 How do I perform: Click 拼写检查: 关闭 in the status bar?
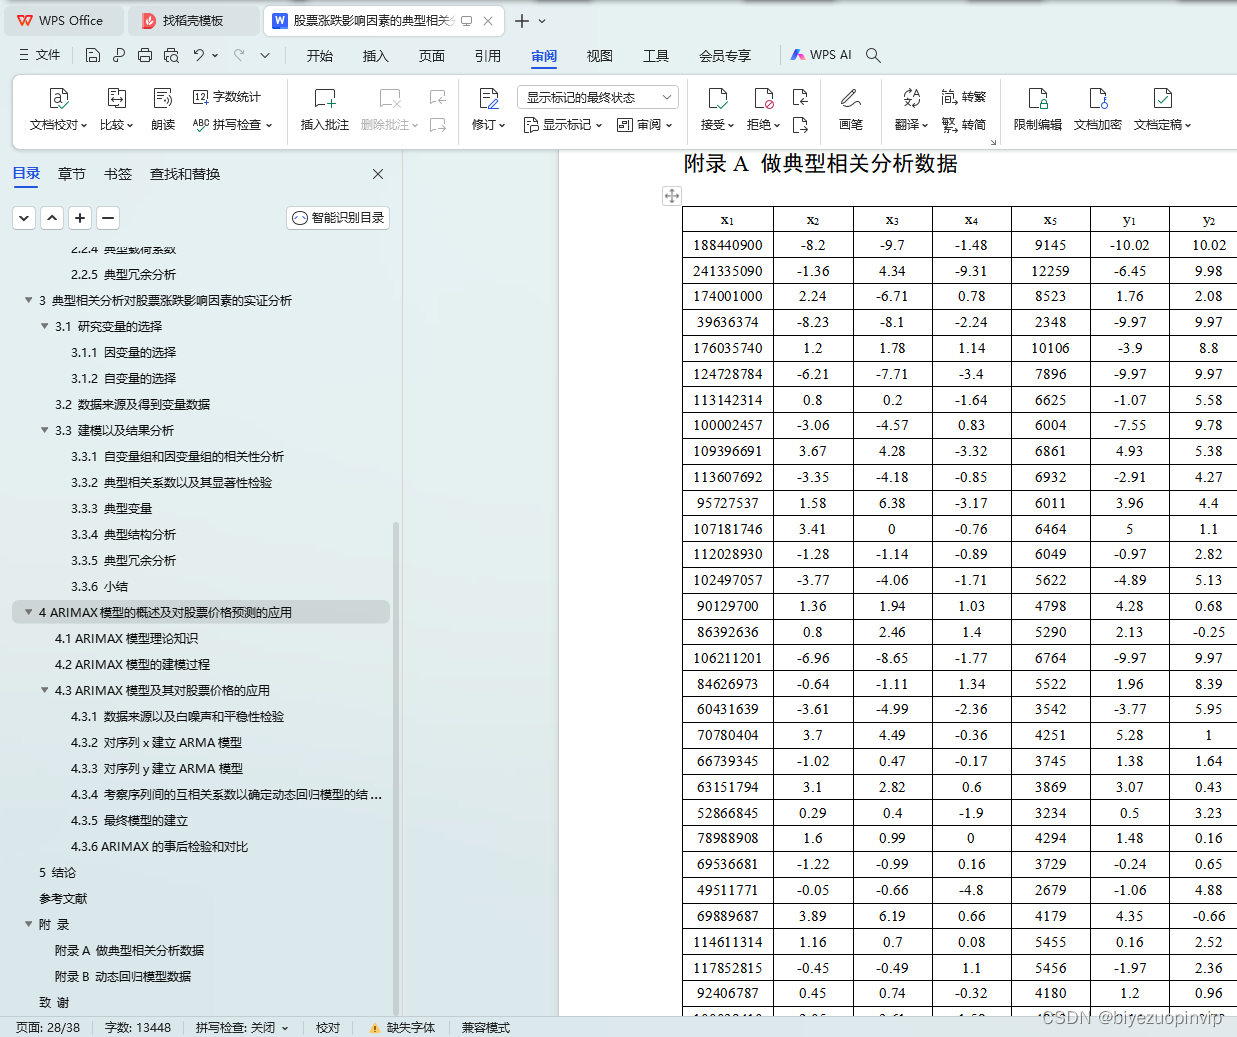(242, 1028)
